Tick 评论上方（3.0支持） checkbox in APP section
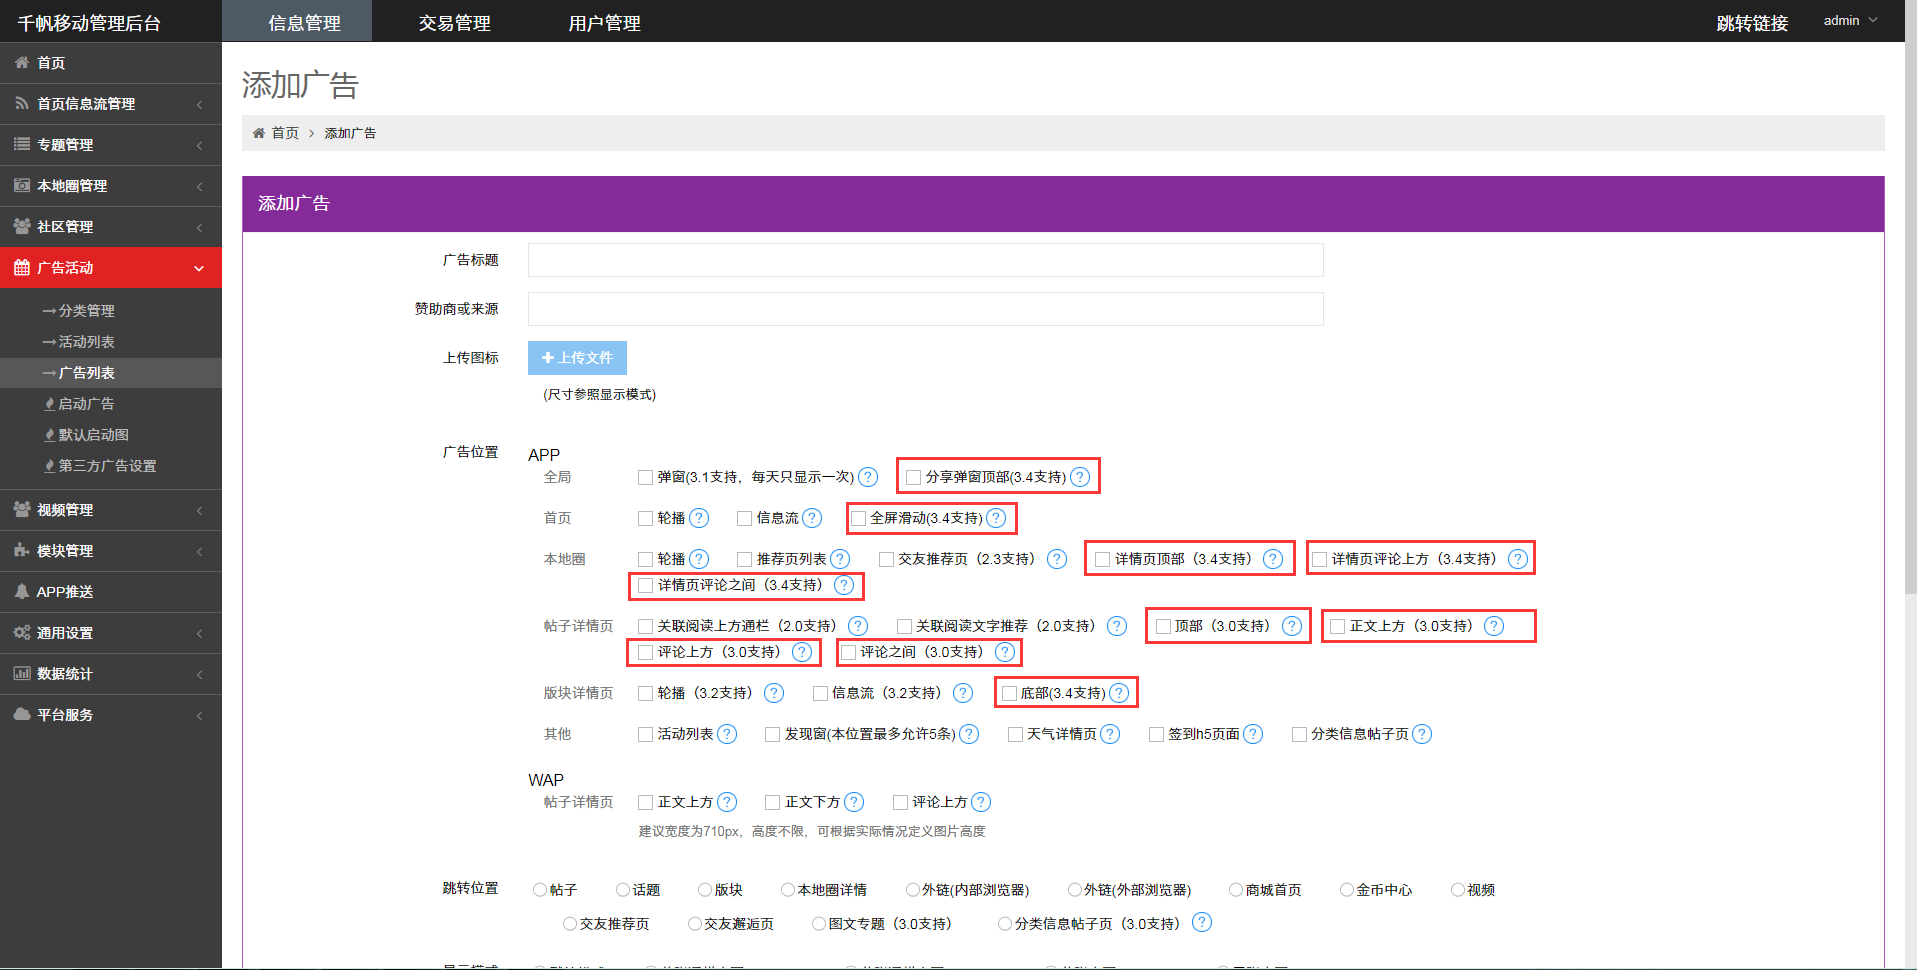The image size is (1917, 970). pyautogui.click(x=645, y=653)
